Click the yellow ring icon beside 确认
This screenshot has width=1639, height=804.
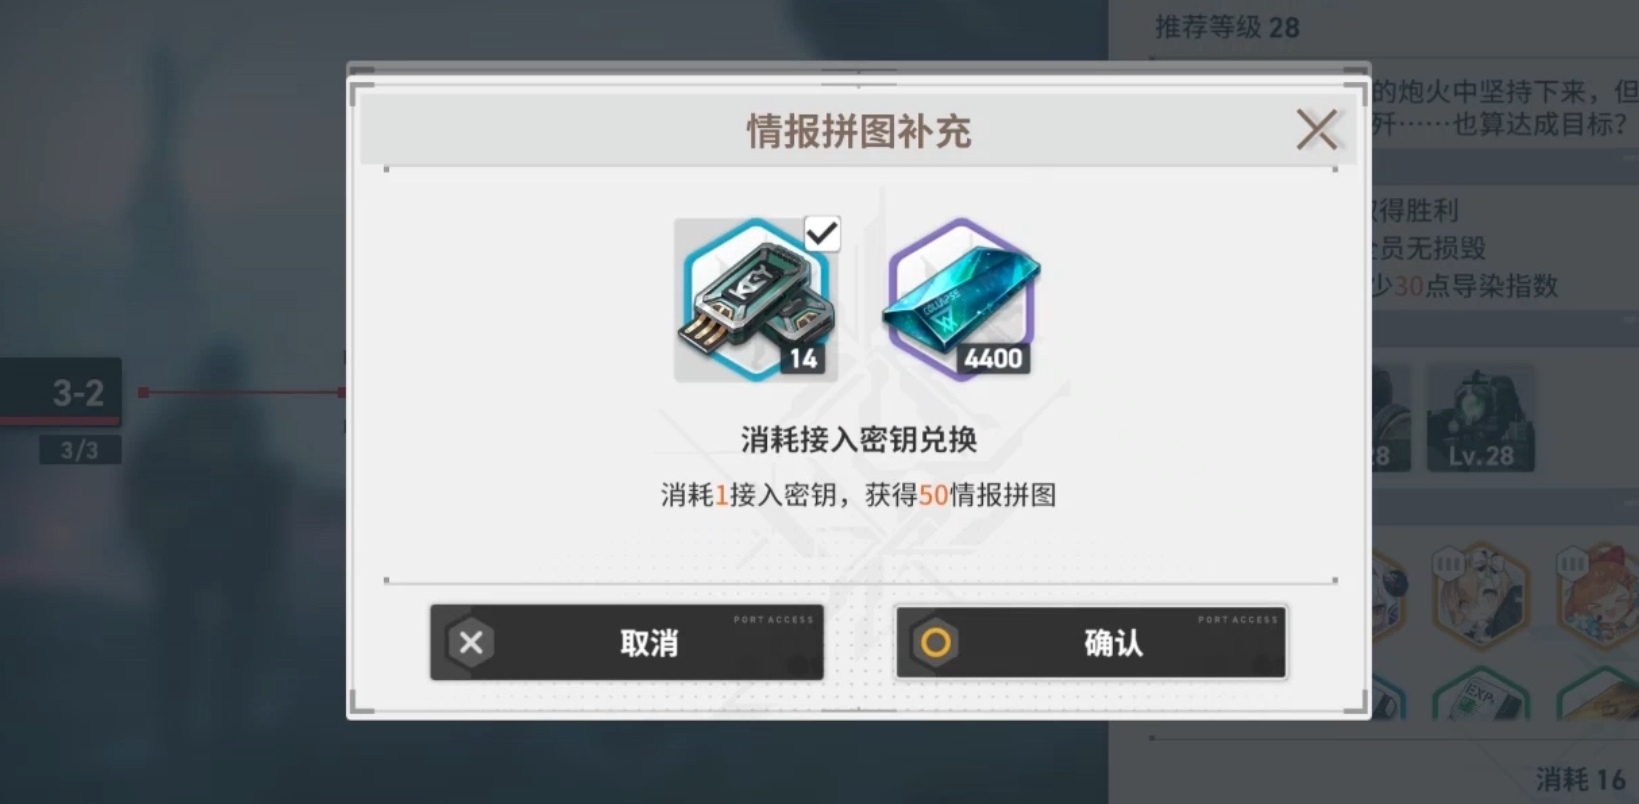click(936, 642)
